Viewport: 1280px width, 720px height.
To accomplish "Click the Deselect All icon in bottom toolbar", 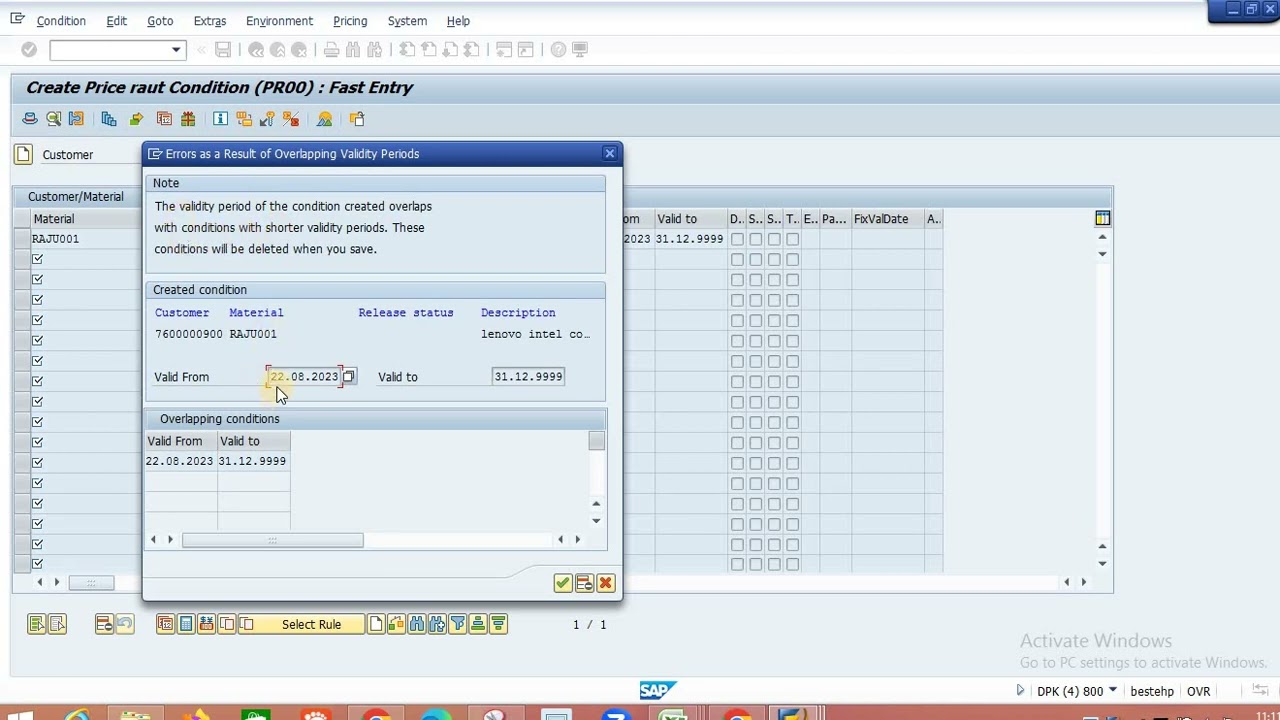I will coord(57,624).
